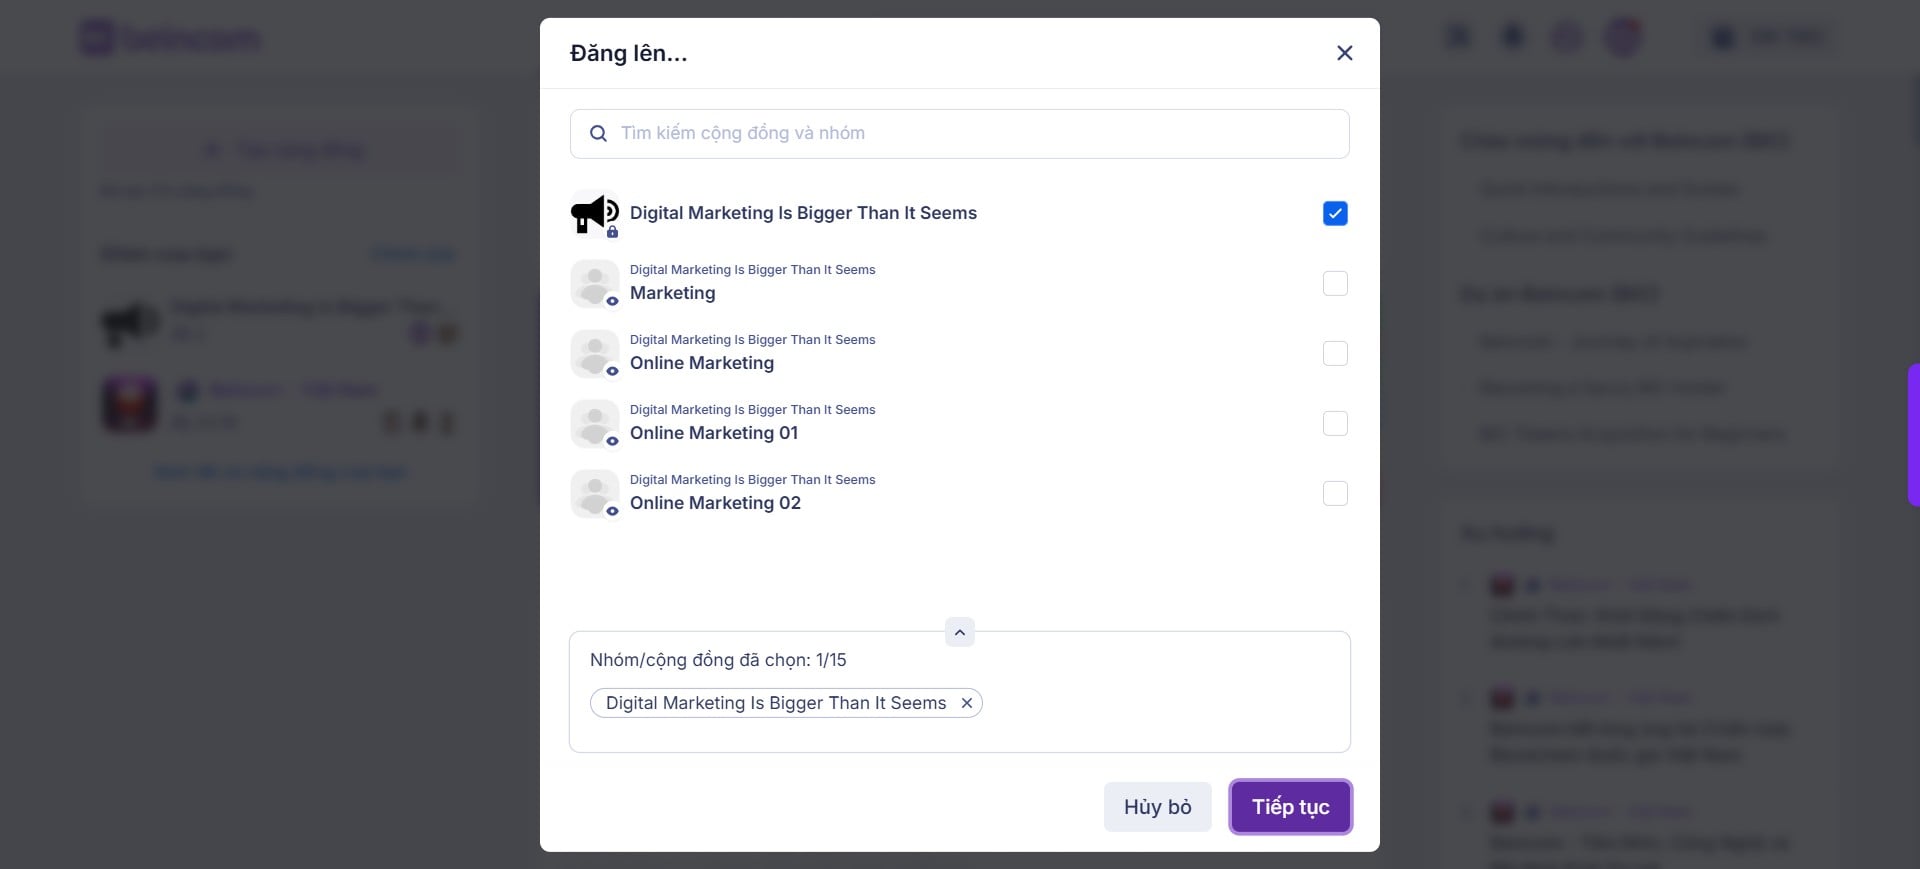Image resolution: width=1920 pixels, height=869 pixels.
Task: Click the Online Marketing 02 avatar
Action: tap(594, 494)
